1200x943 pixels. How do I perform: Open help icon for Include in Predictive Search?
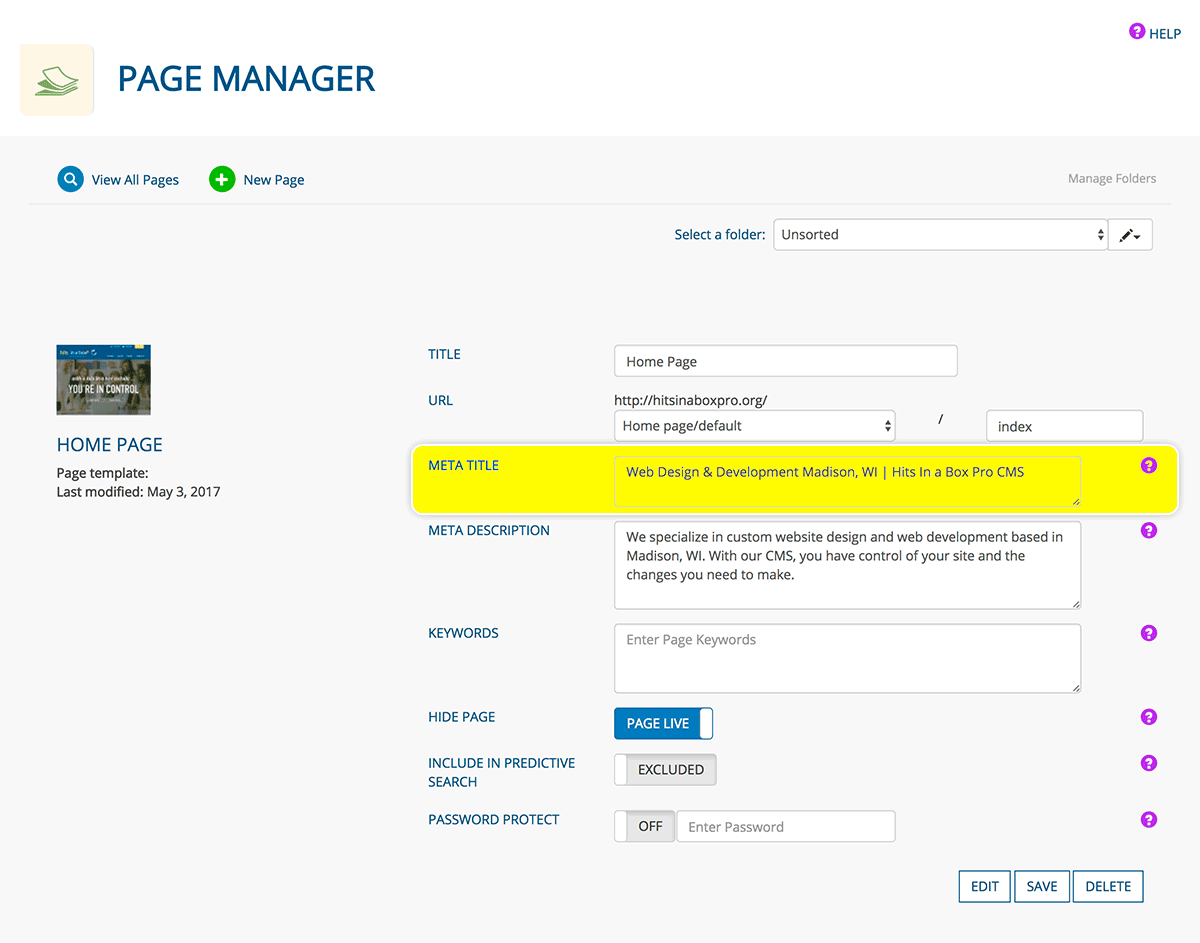[x=1149, y=763]
